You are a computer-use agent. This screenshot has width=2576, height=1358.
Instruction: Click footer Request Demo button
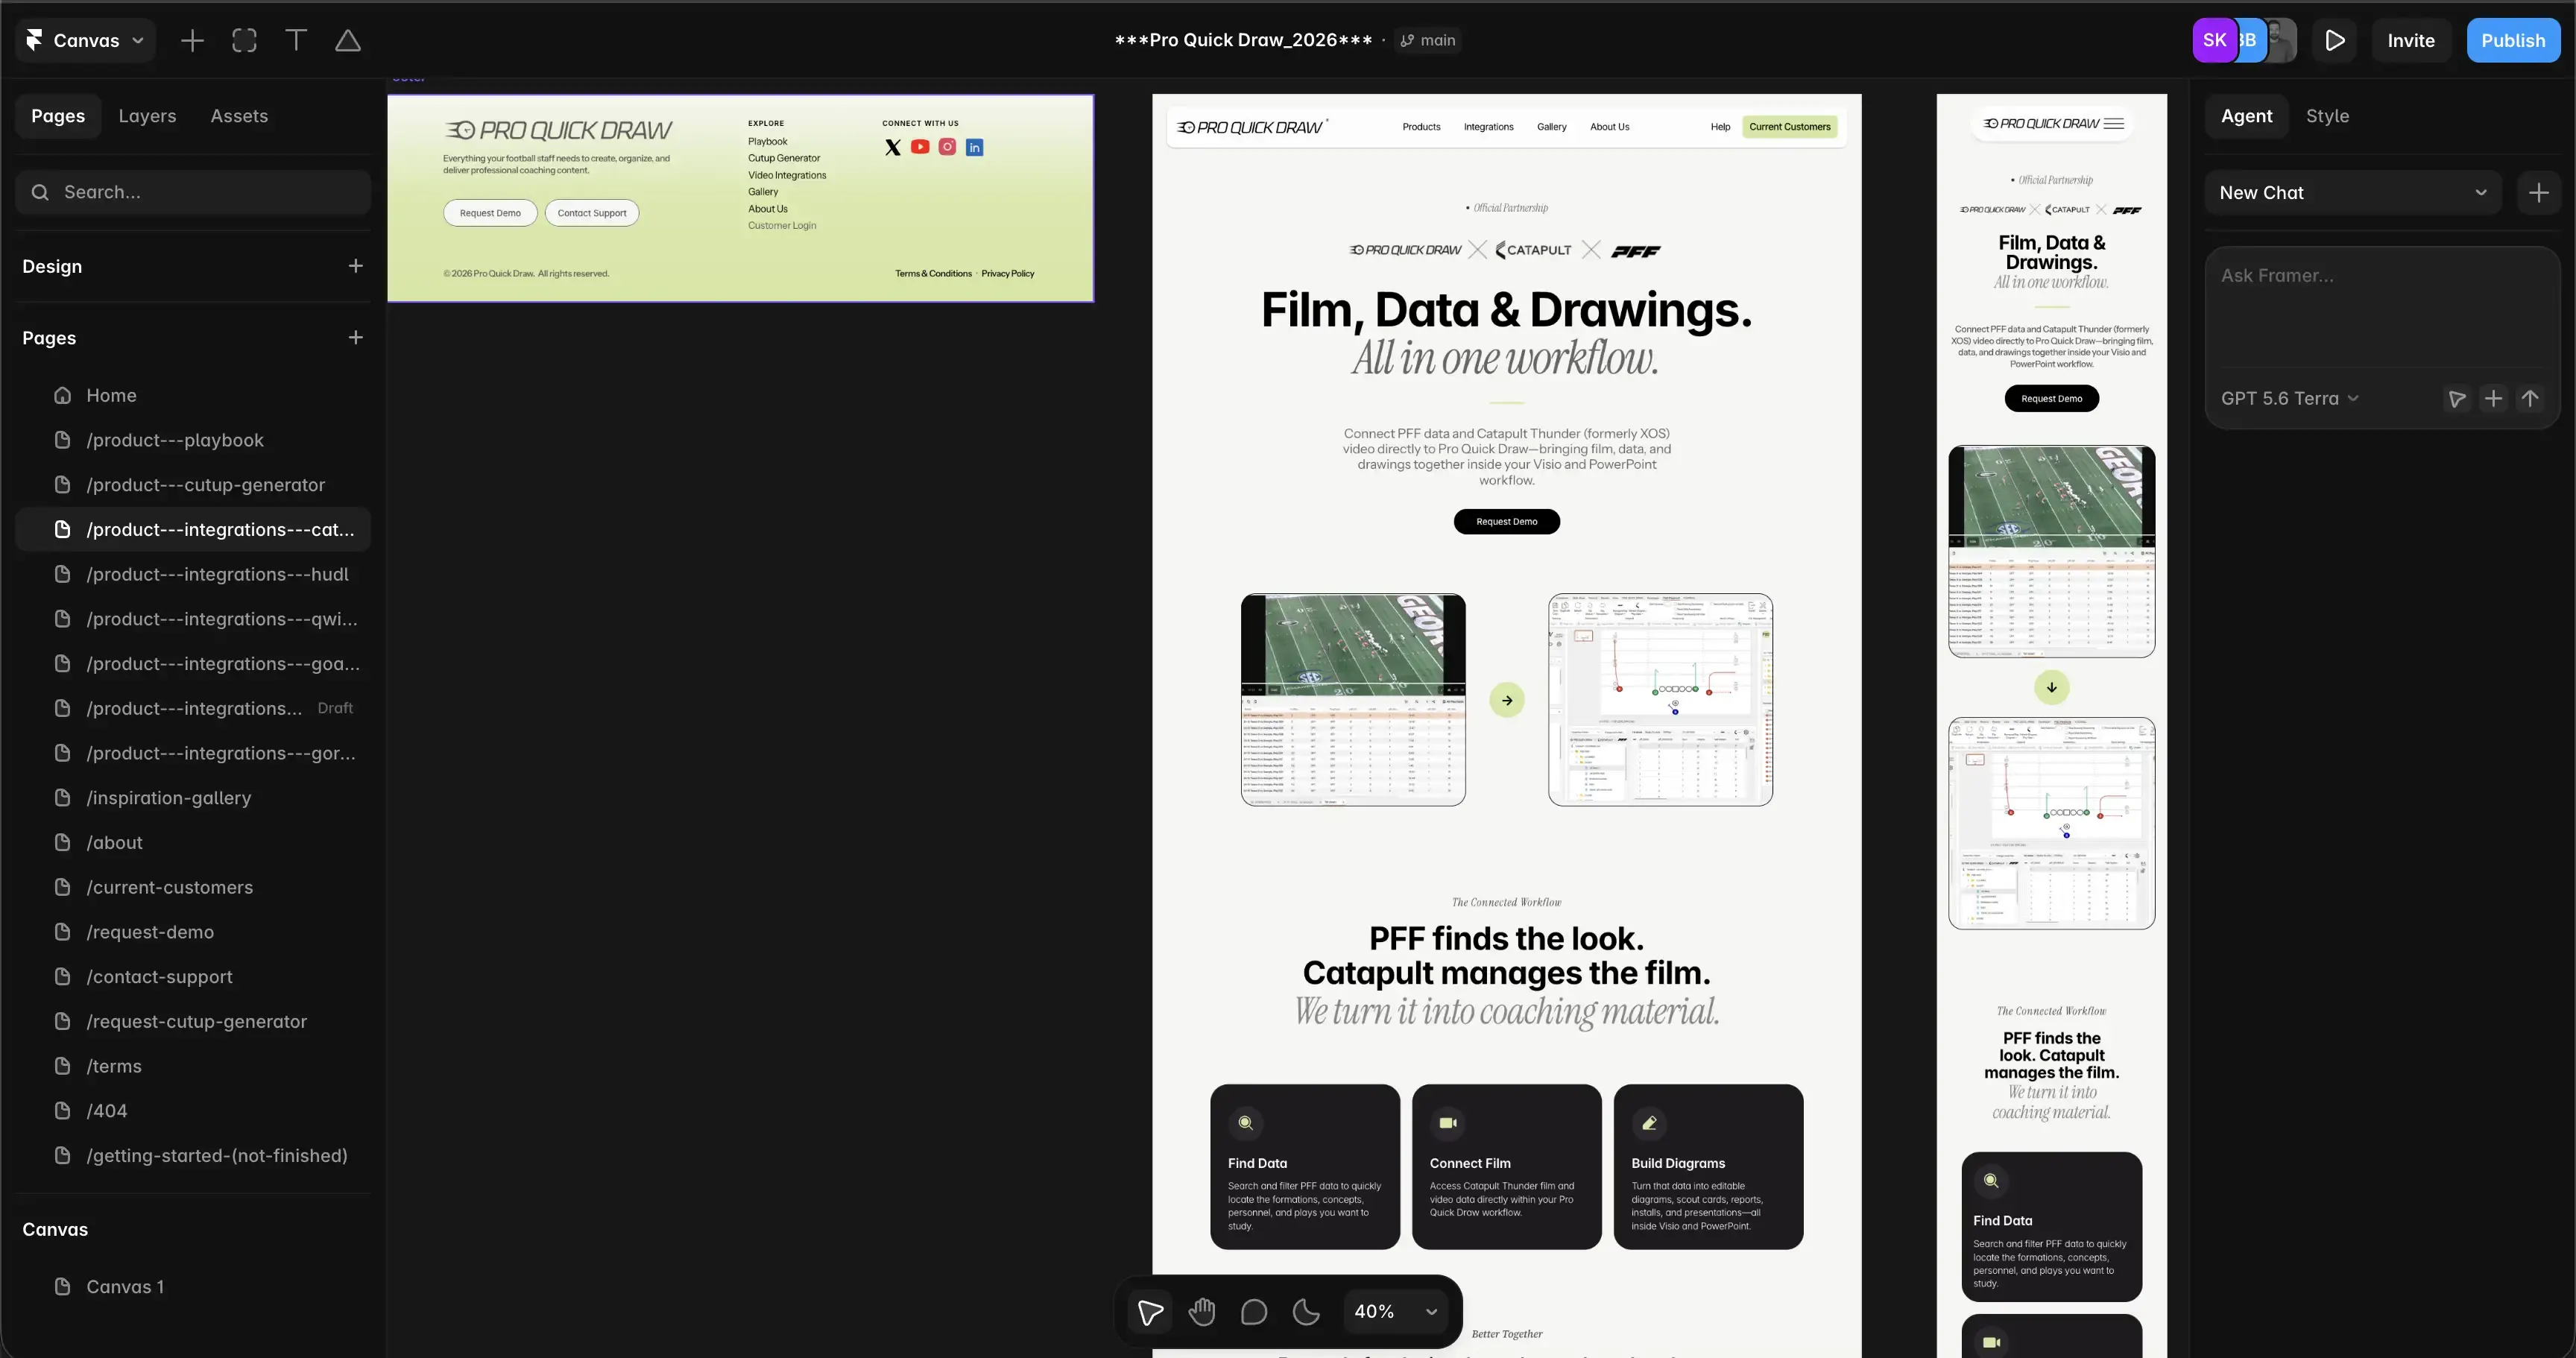point(490,213)
